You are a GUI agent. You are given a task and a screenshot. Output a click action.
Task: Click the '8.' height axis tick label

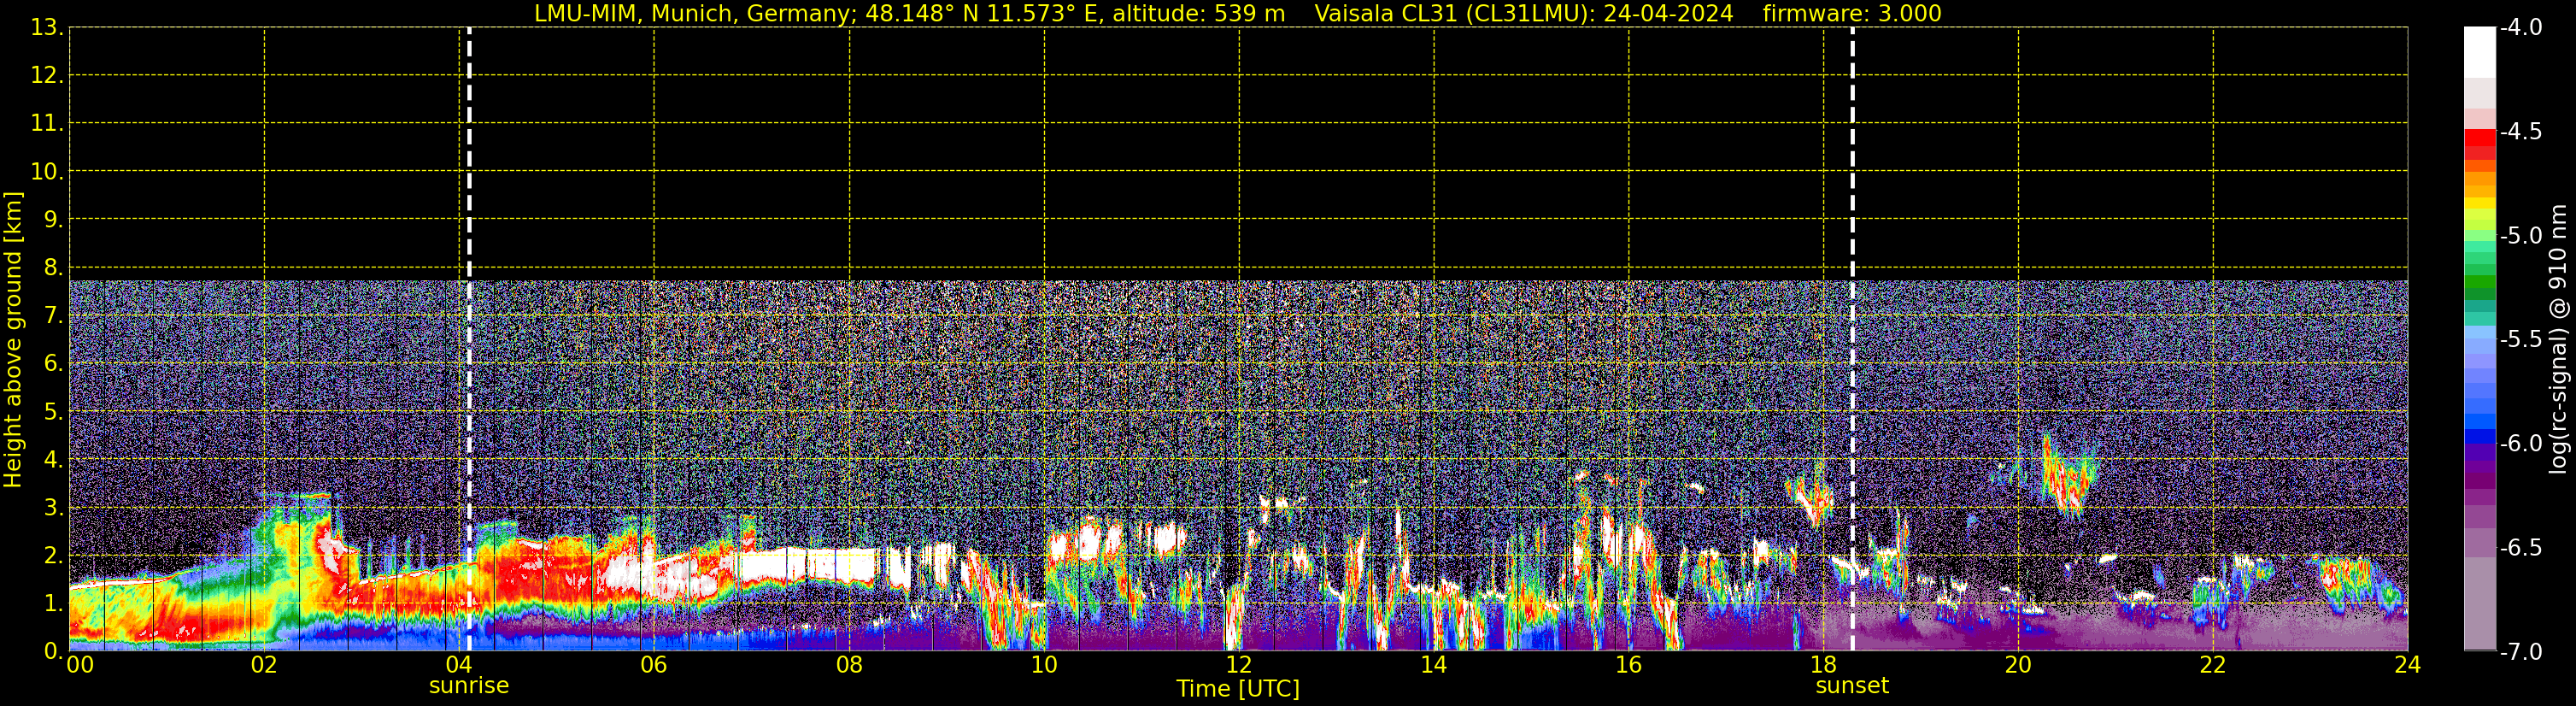pyautogui.click(x=53, y=267)
